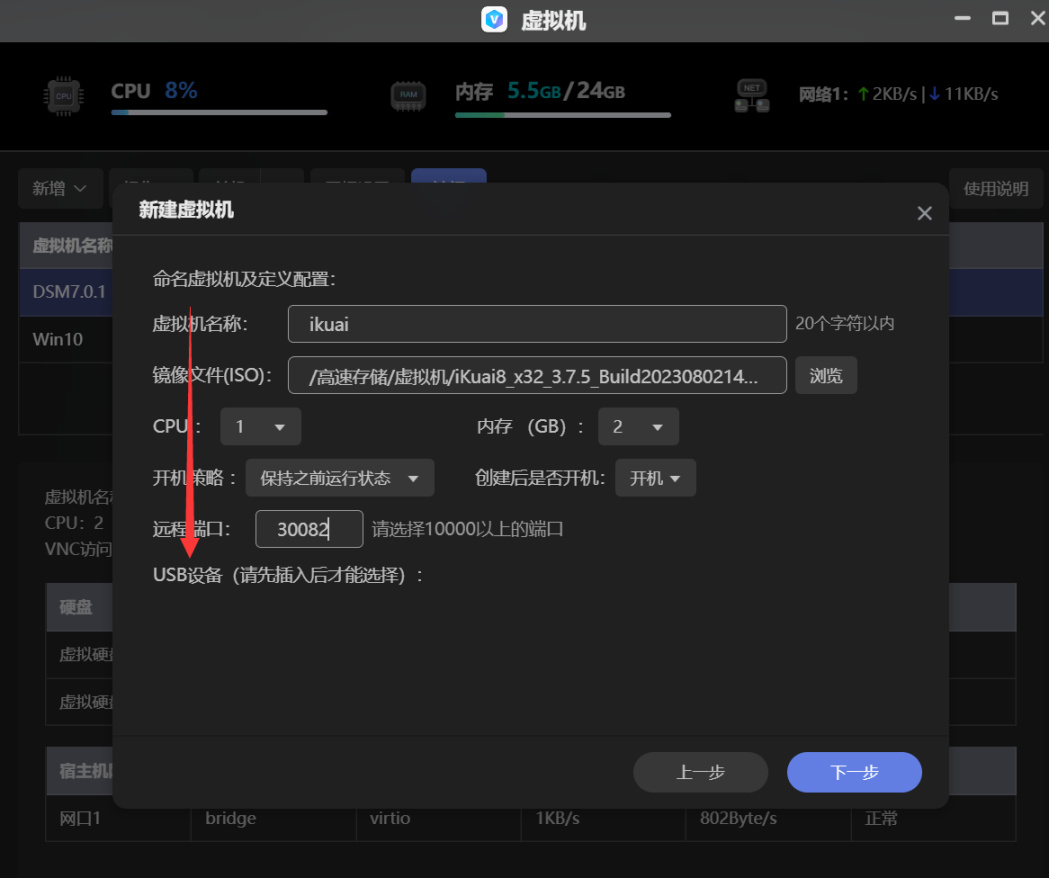Click the 请选择10000以上的端口 hint text

click(467, 529)
